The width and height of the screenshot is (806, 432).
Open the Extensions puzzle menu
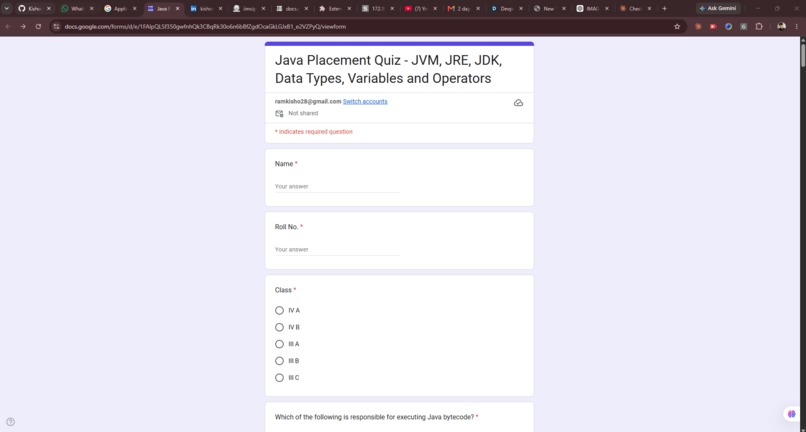[759, 26]
